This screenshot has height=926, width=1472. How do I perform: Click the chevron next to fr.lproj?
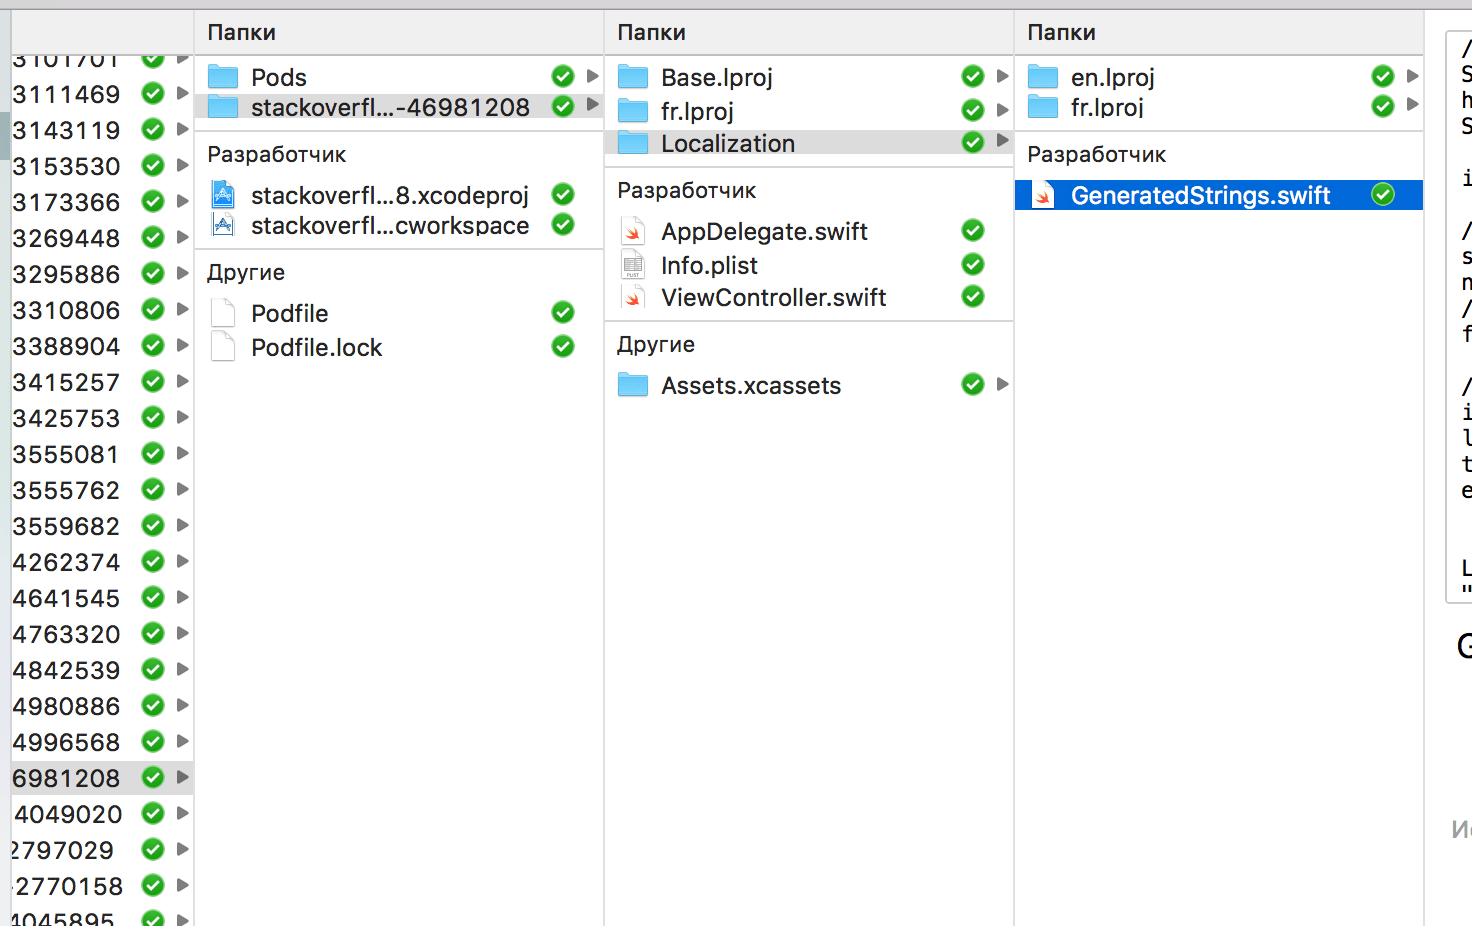[1003, 110]
